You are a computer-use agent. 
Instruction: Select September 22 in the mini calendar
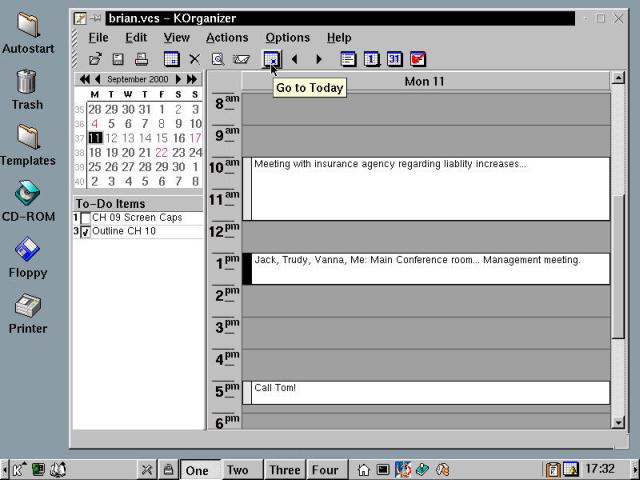[161, 153]
